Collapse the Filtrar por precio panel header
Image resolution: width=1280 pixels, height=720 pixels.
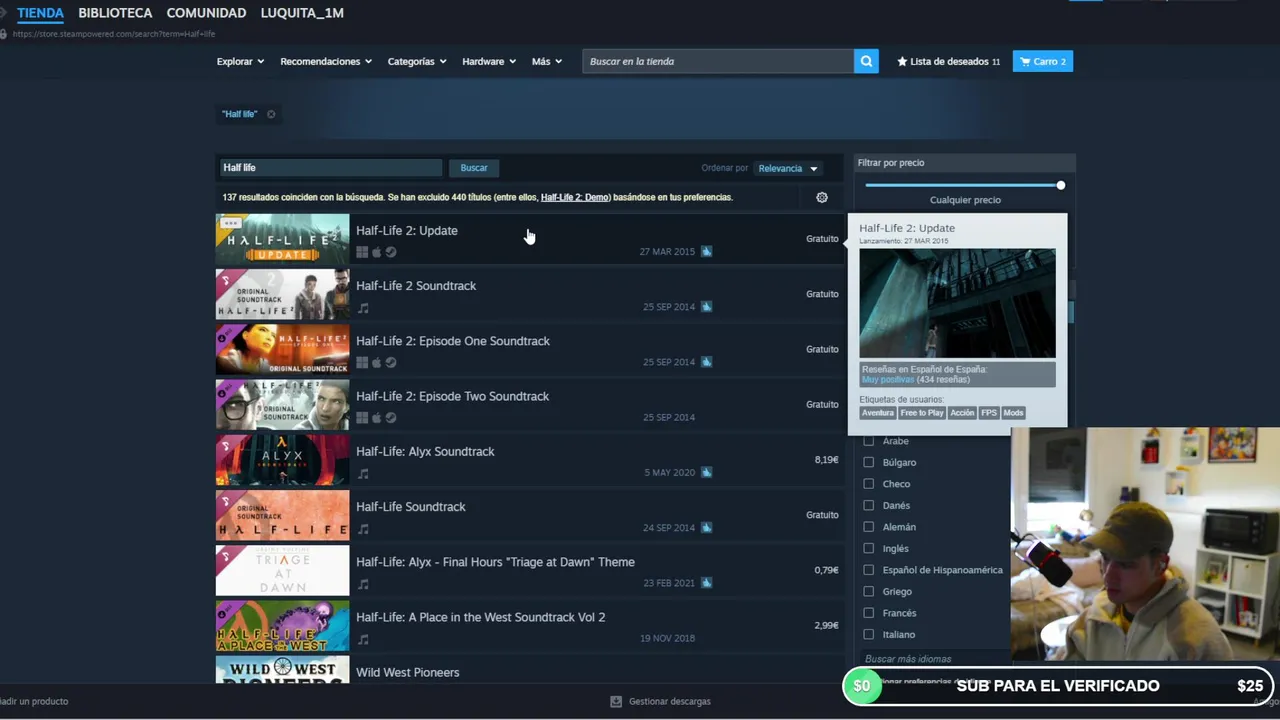pos(965,162)
